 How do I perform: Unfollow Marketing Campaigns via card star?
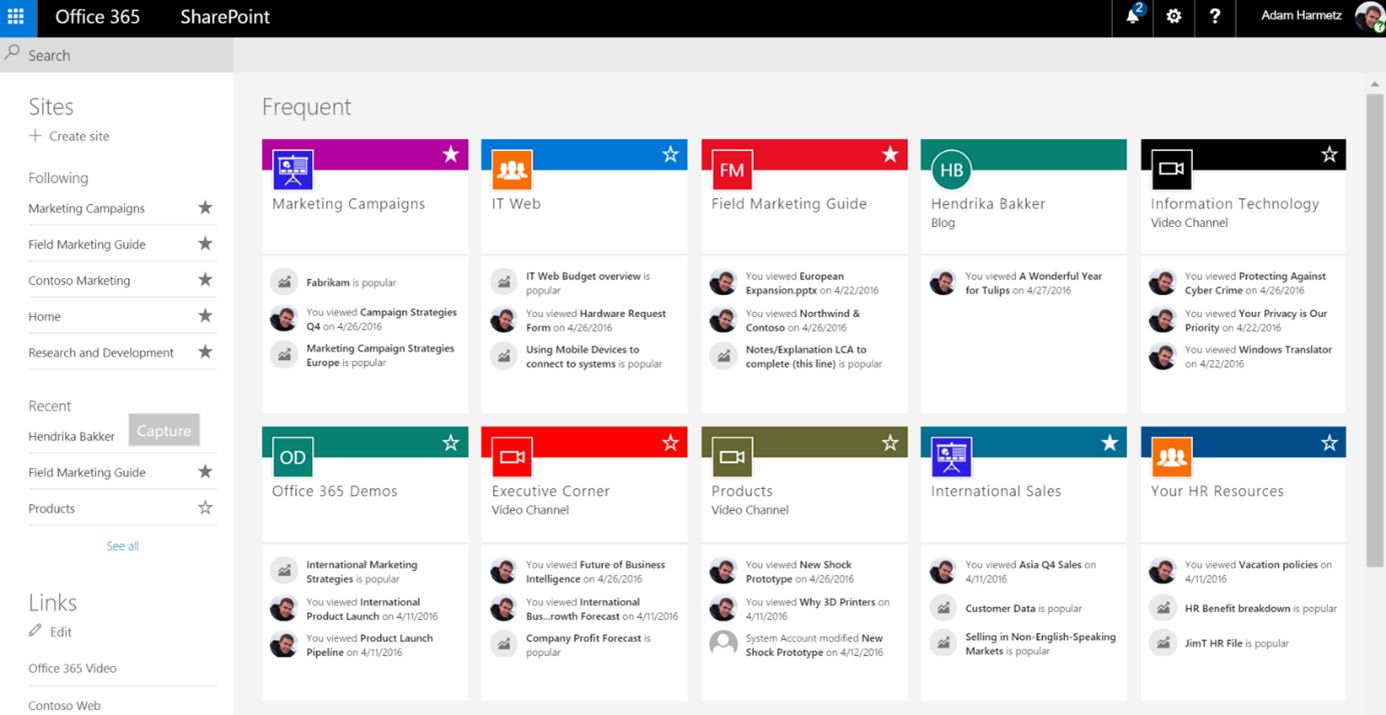(451, 154)
